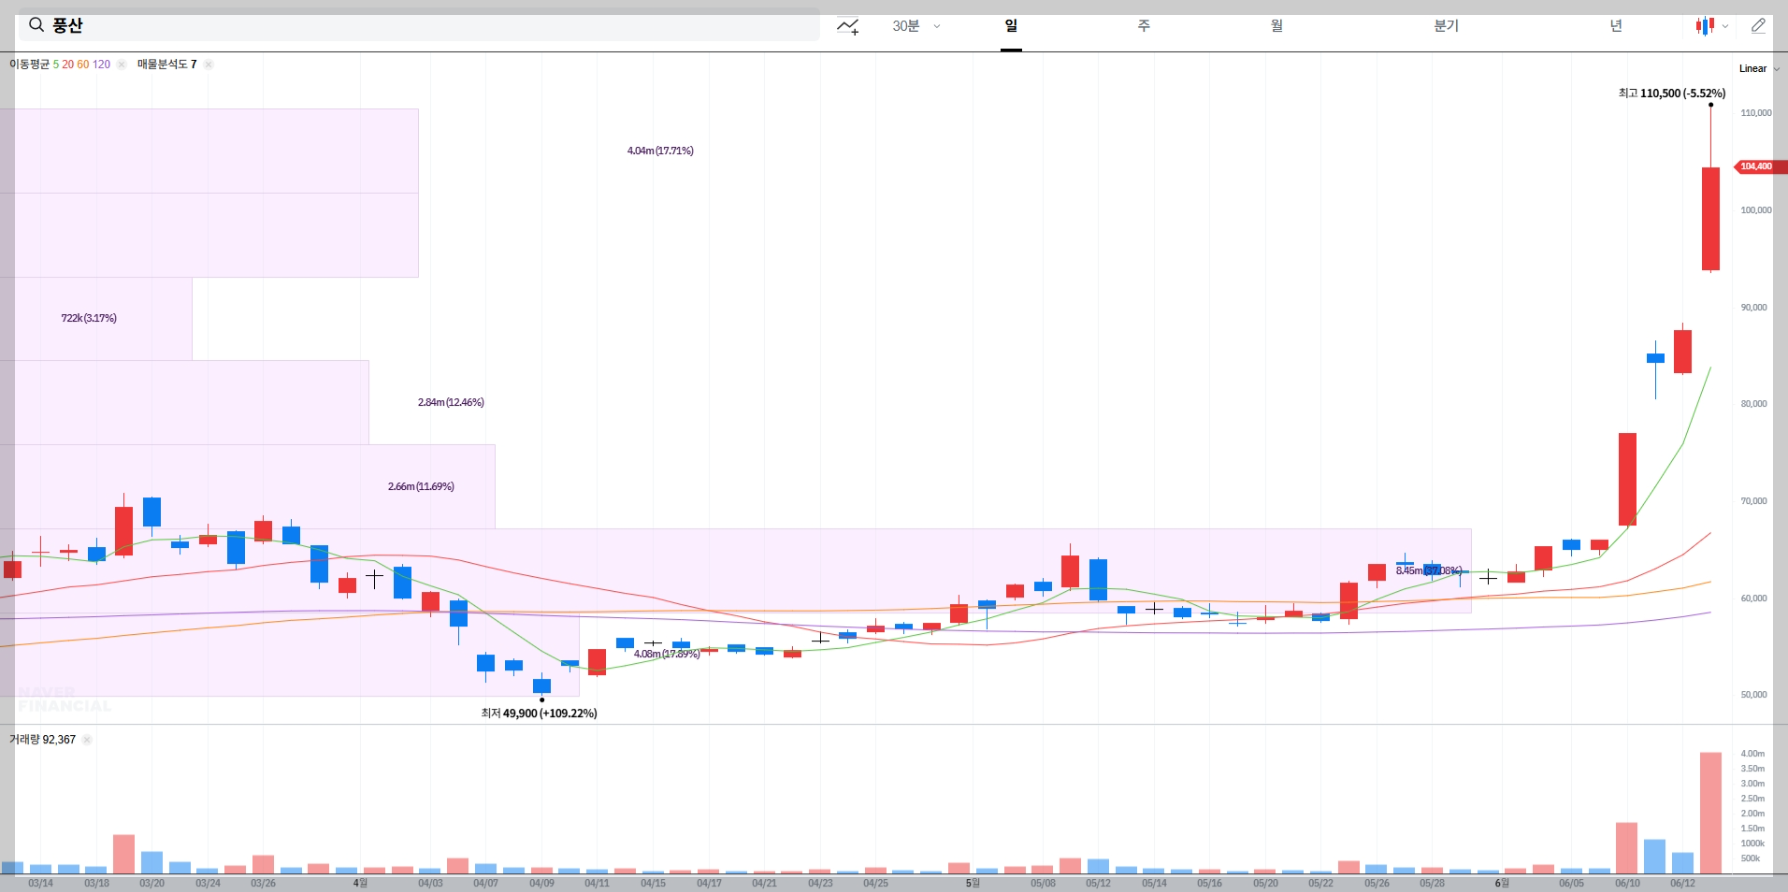Viewport: 1788px width, 892px height.
Task: Click the search magnifier icon
Action: pyautogui.click(x=36, y=25)
